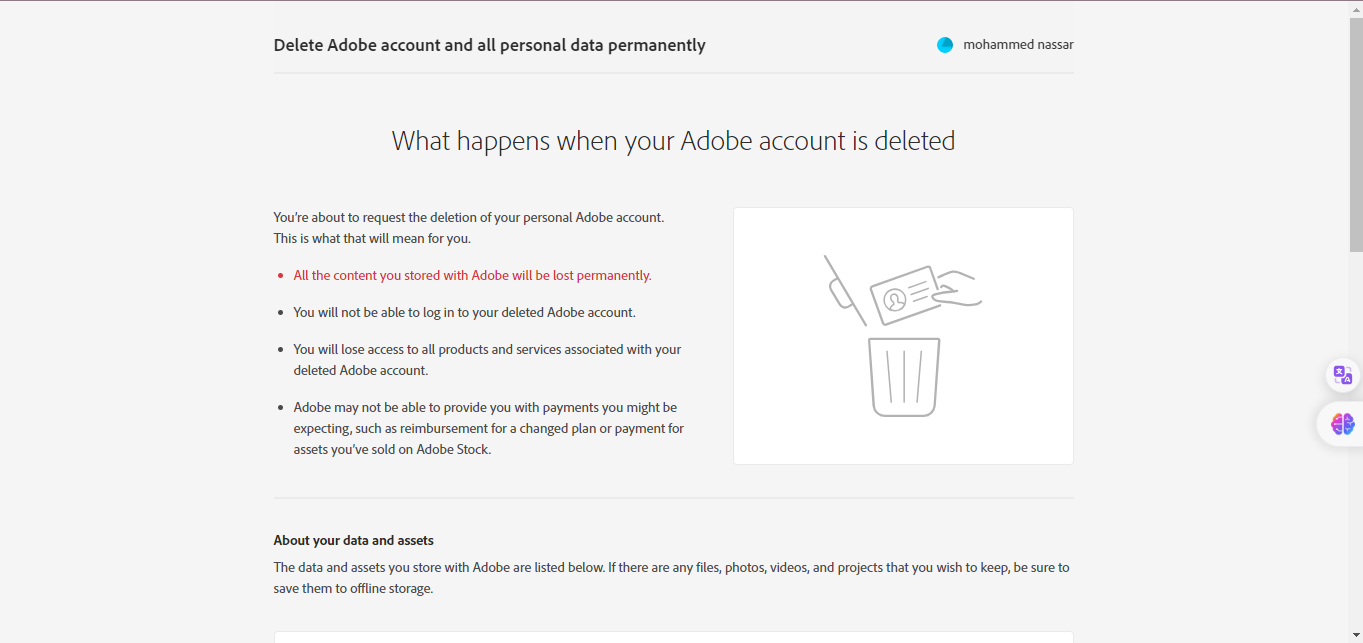Click the white illustration card panel
1363x643 pixels.
coord(903,336)
